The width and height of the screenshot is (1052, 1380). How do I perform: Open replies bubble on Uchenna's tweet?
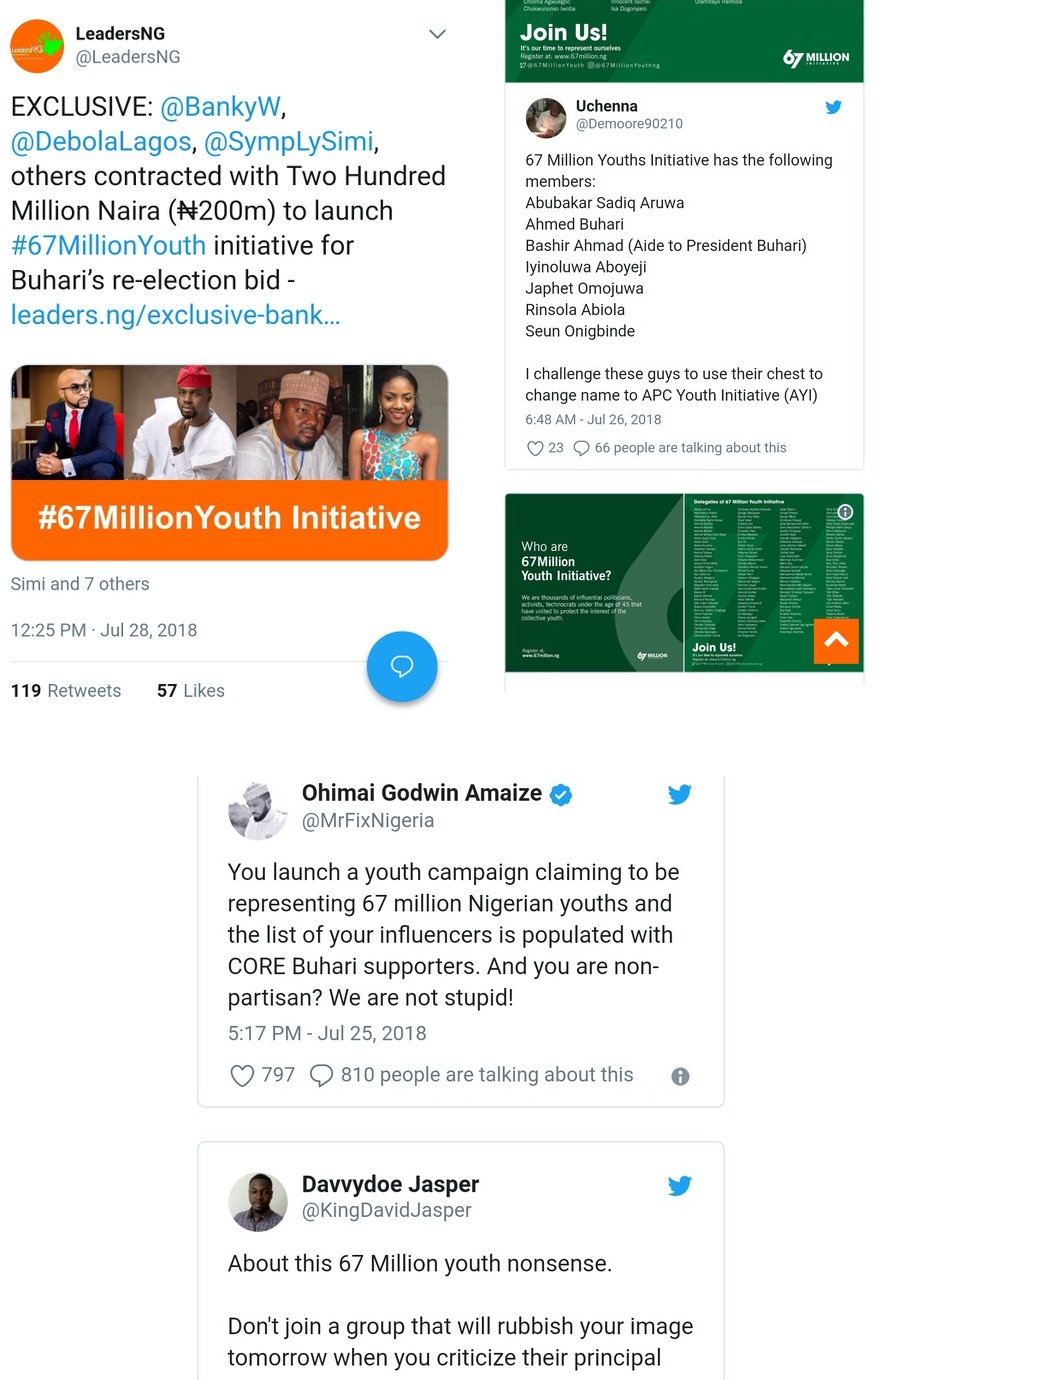tap(581, 448)
